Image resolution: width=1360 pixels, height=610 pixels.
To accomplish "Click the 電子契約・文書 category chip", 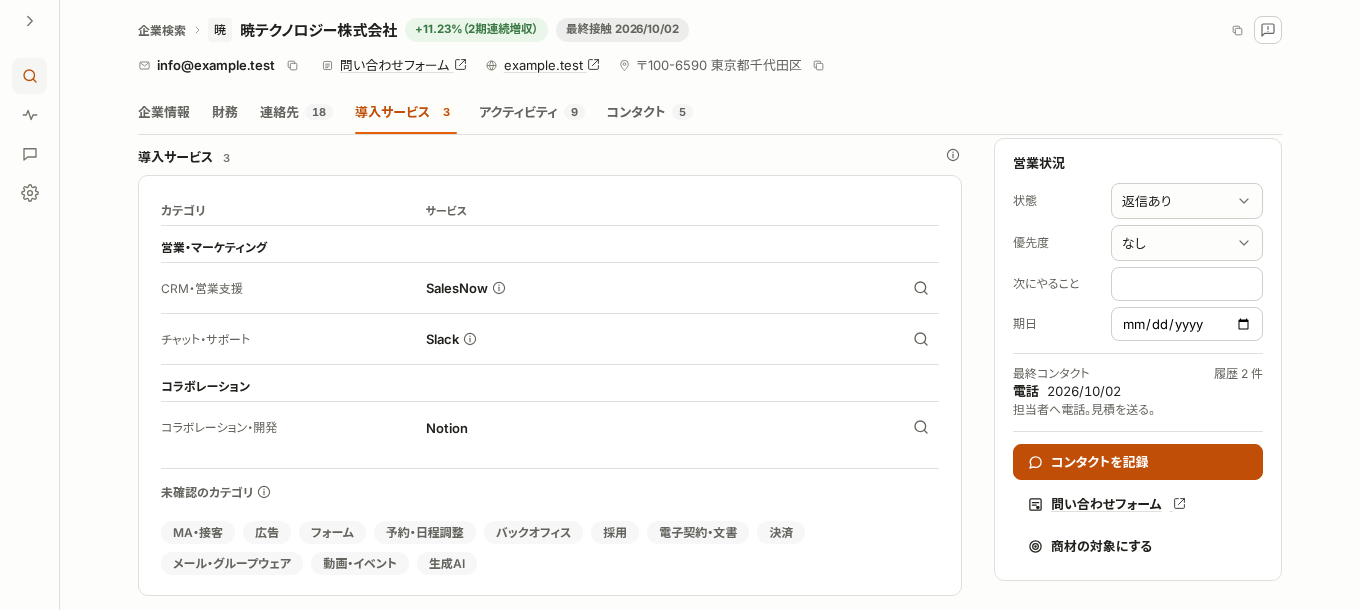I will coord(698,533).
